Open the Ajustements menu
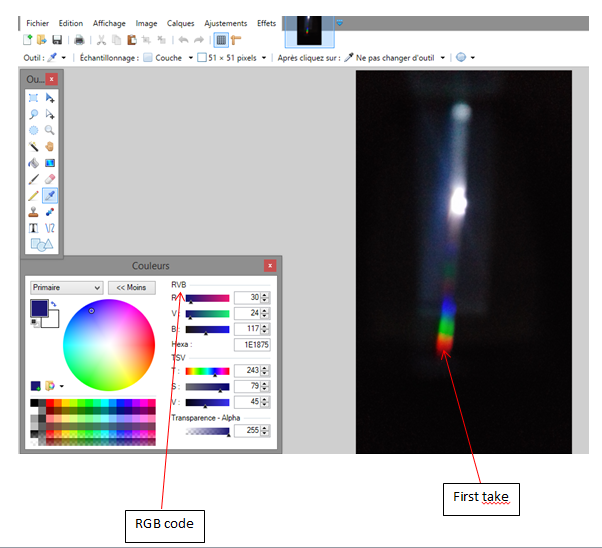 point(226,23)
